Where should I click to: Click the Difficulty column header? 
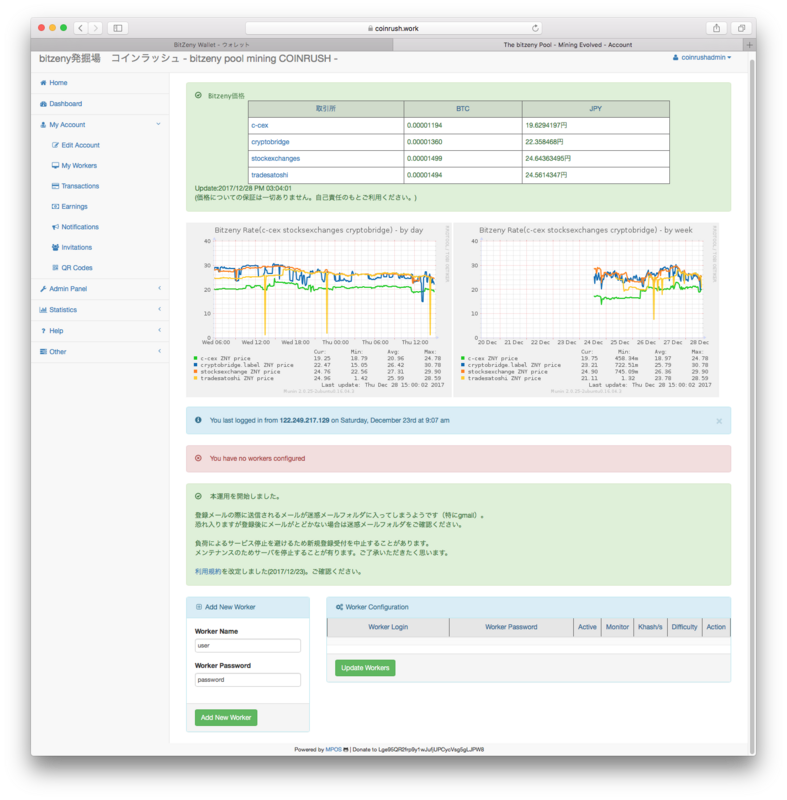[684, 627]
